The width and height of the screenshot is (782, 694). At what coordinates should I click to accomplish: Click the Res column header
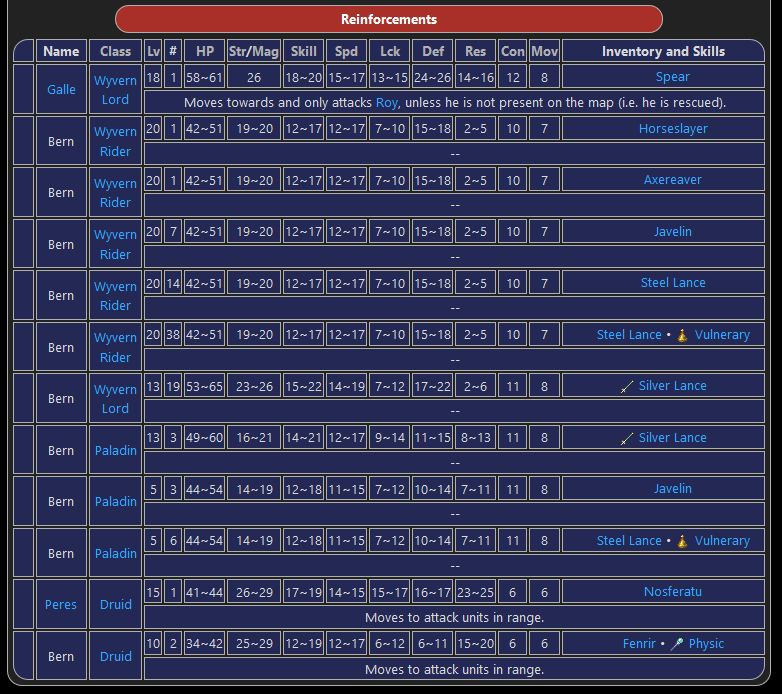point(475,51)
